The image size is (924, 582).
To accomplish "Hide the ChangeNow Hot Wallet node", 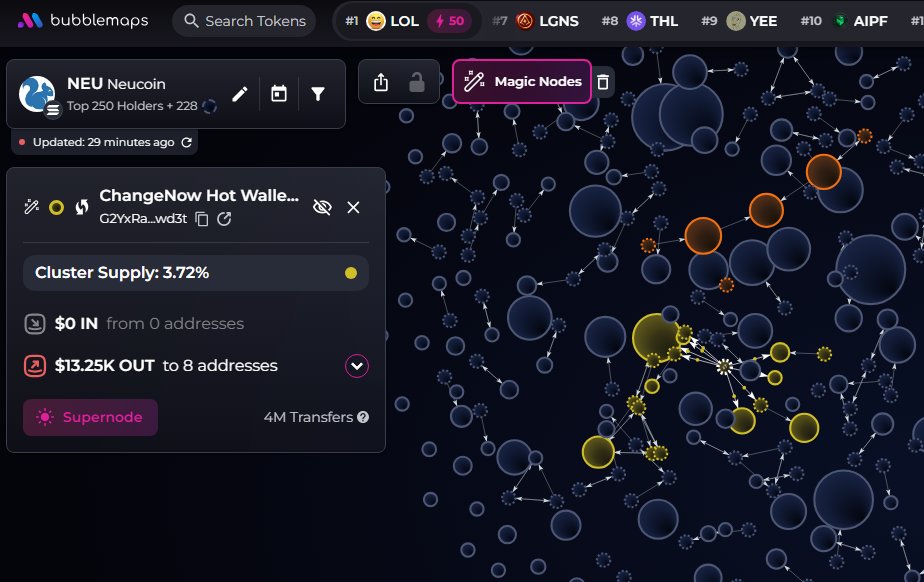I will click(322, 207).
